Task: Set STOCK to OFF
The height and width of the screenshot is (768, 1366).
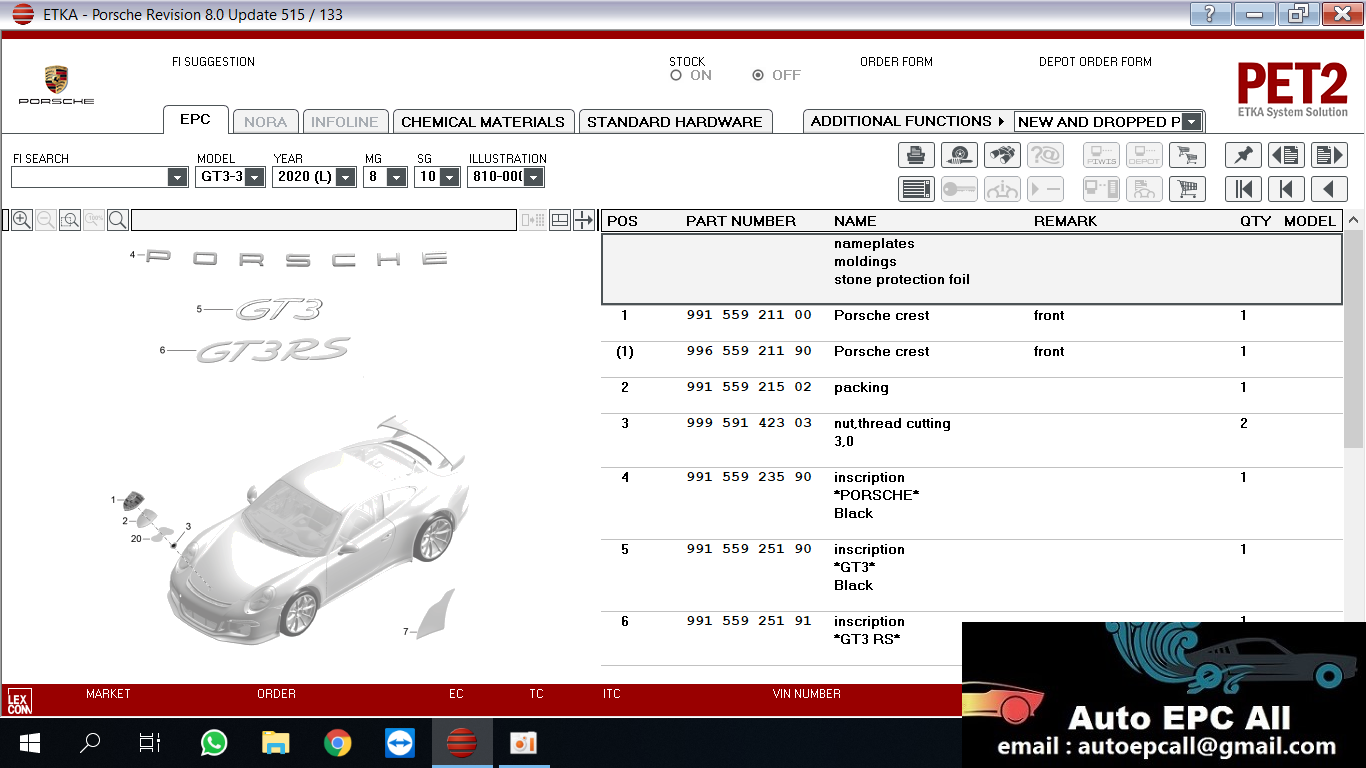Action: tap(758, 75)
